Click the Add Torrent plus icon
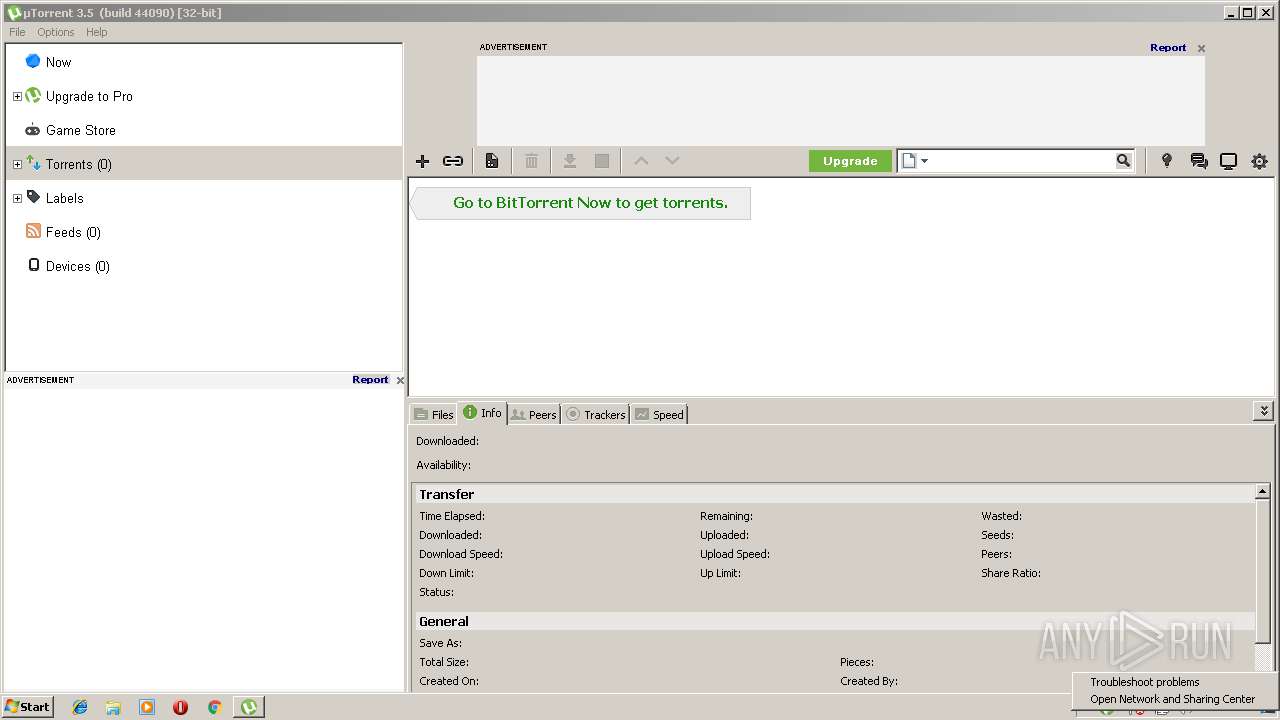1280x720 pixels. (422, 161)
